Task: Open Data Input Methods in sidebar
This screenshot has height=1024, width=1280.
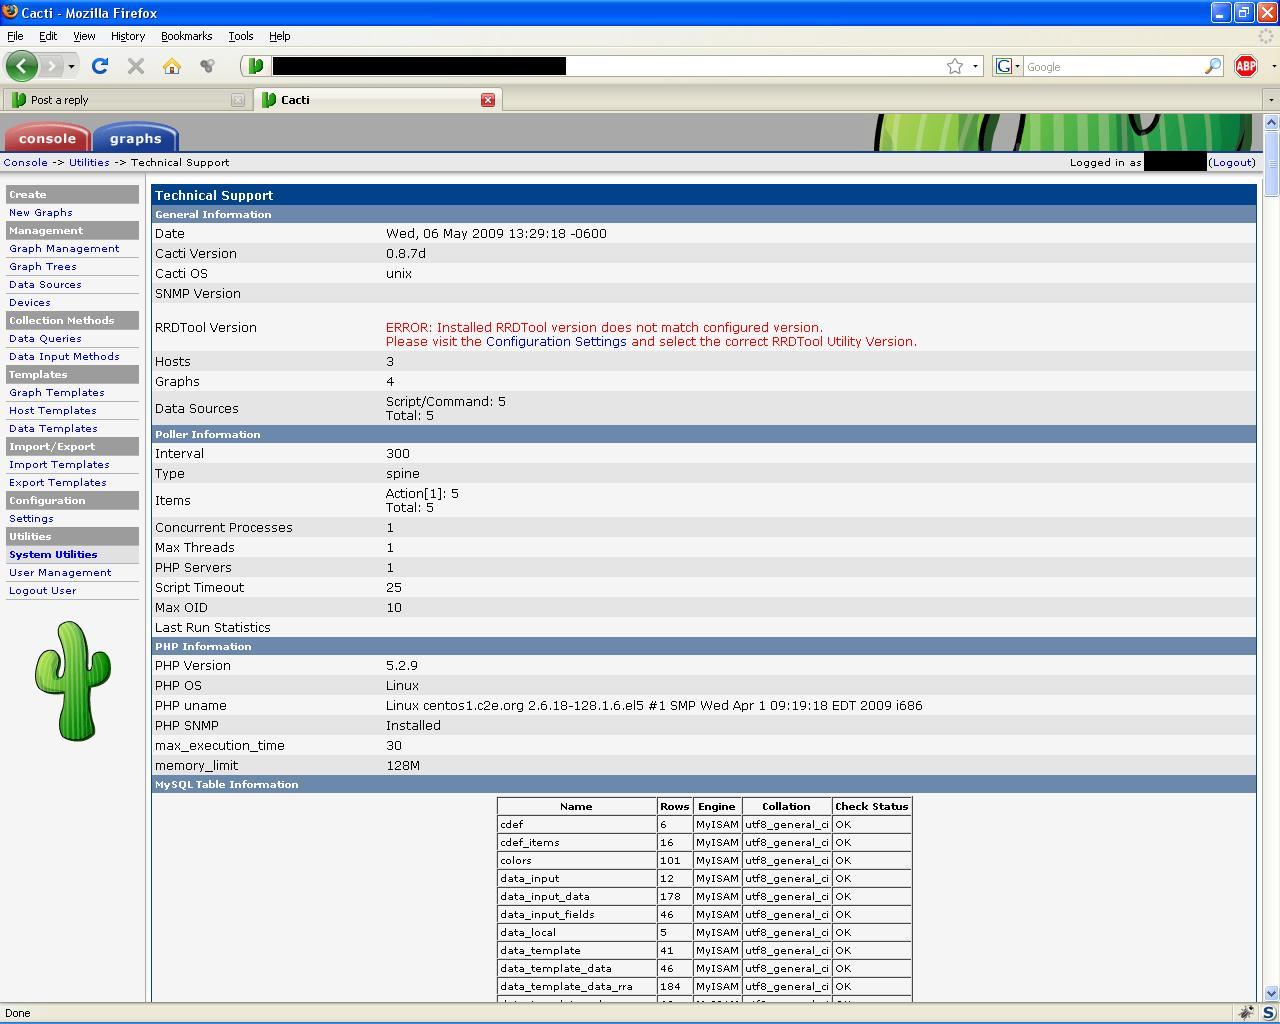Action: tap(64, 356)
